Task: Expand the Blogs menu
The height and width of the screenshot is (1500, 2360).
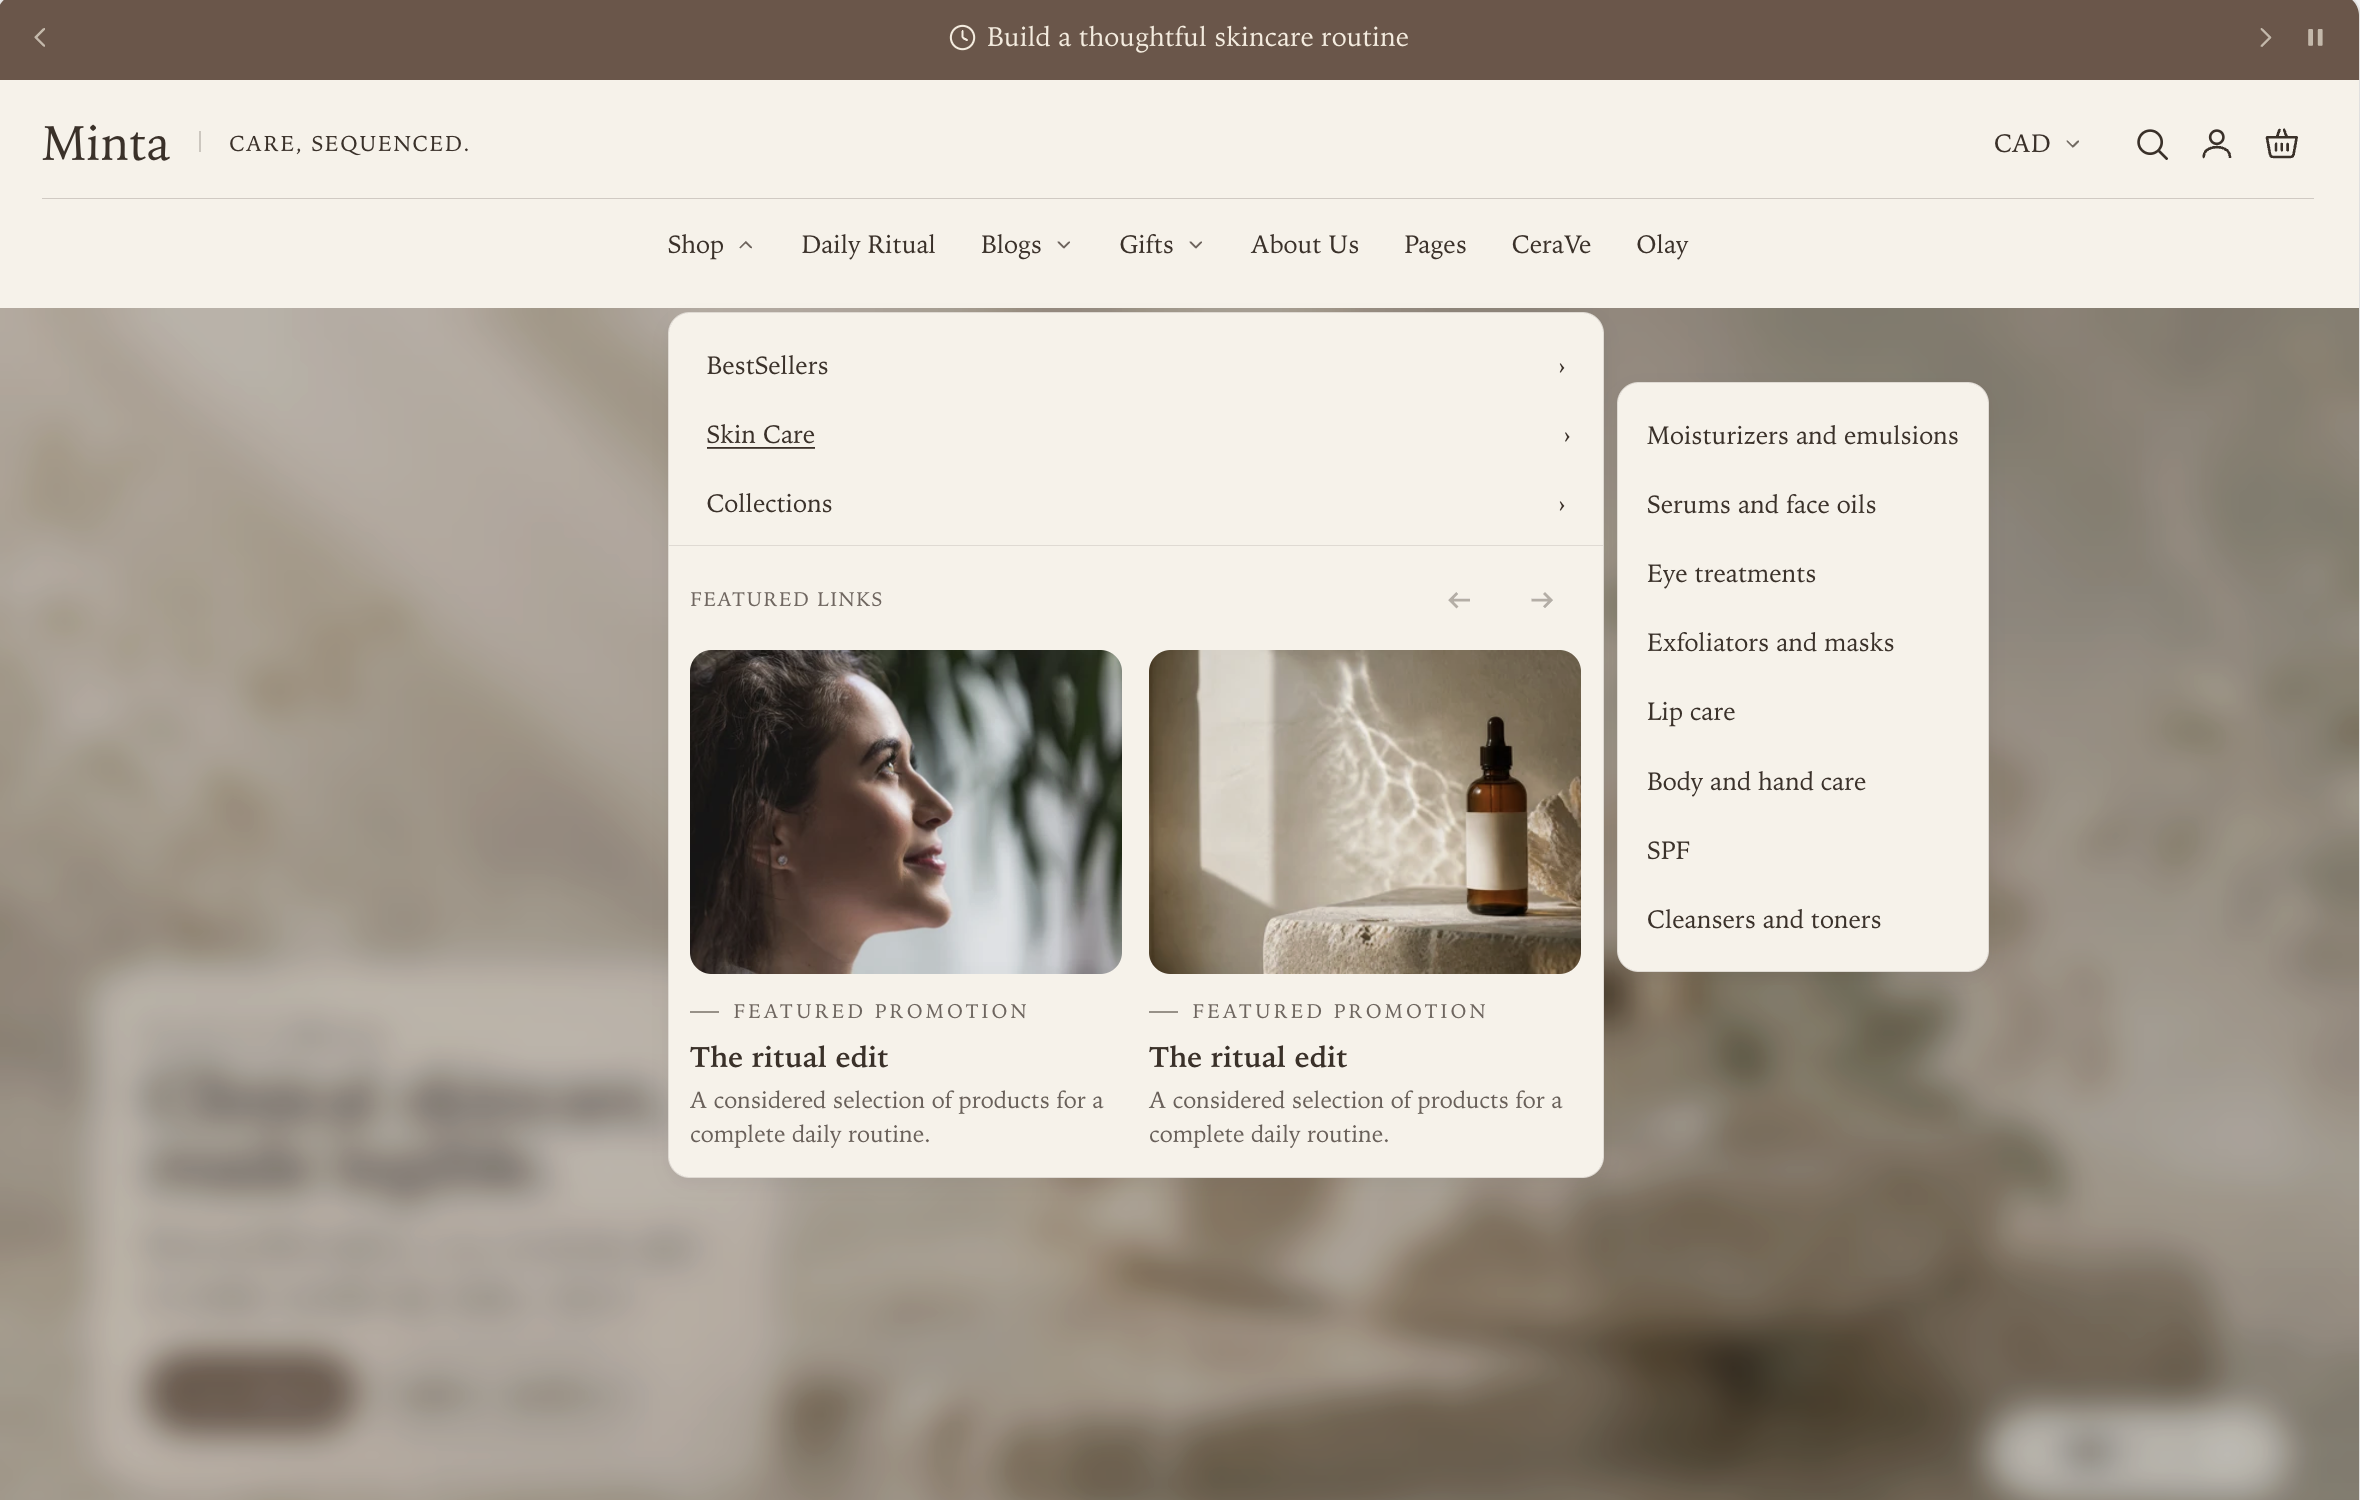Action: pos(1026,245)
